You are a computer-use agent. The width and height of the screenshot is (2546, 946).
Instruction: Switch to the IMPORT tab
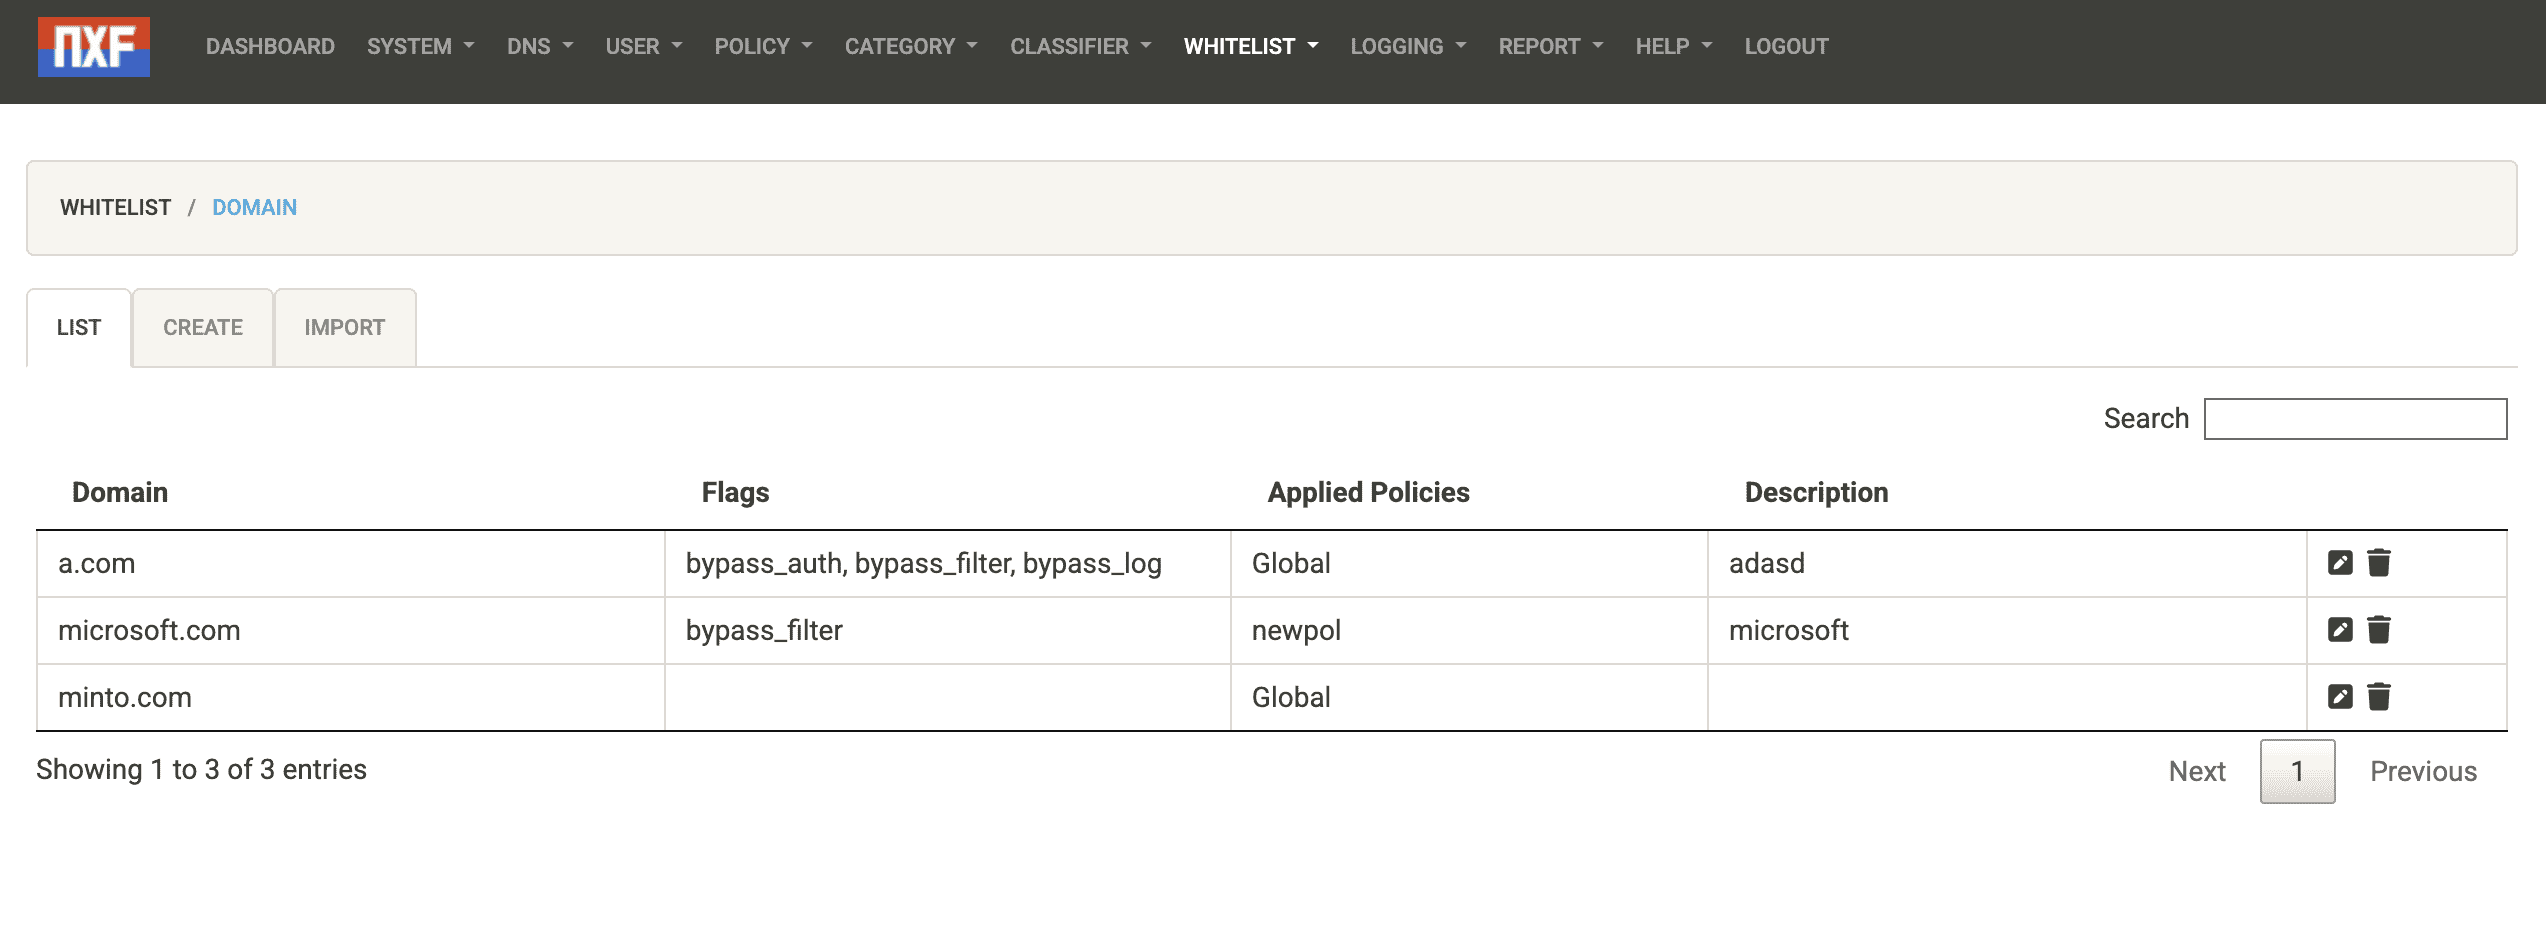click(x=344, y=328)
